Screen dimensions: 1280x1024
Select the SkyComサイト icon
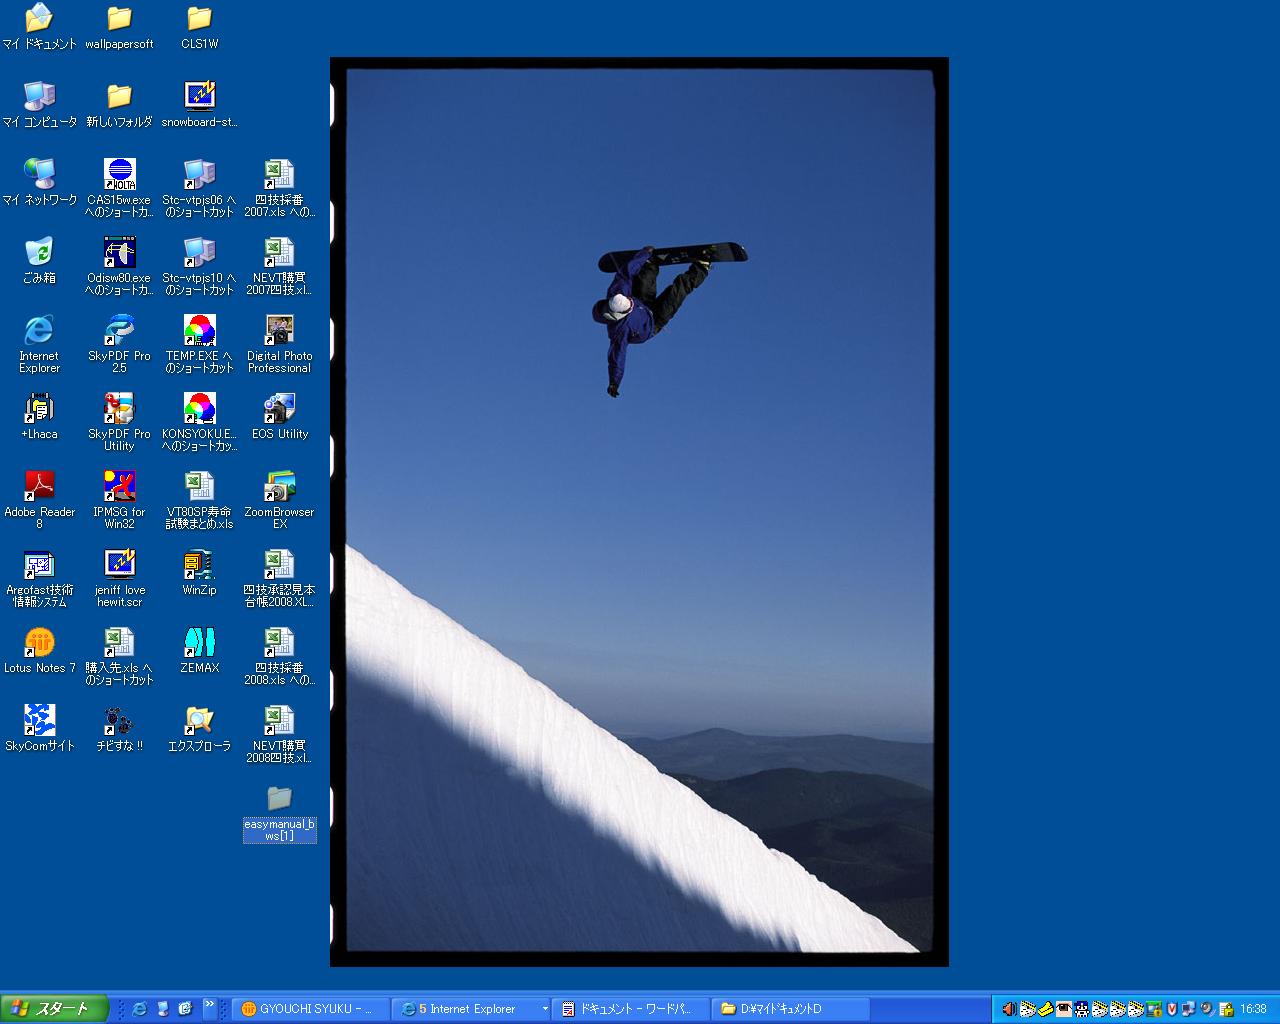click(x=39, y=729)
